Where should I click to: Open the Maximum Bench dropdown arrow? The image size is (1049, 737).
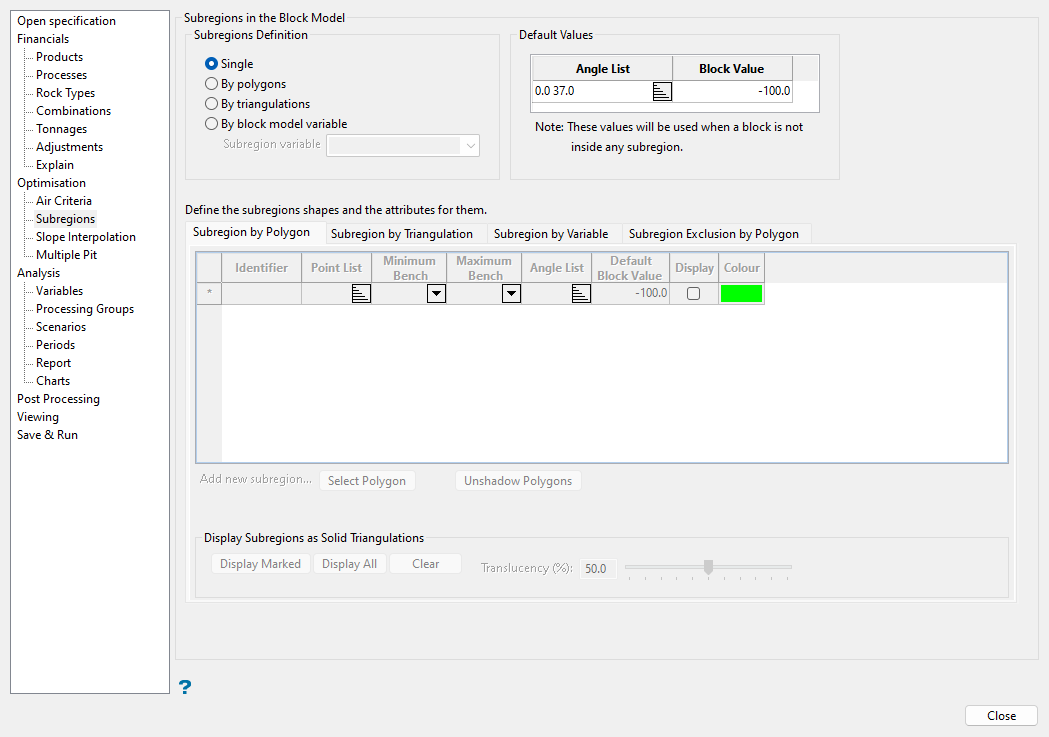tap(511, 294)
